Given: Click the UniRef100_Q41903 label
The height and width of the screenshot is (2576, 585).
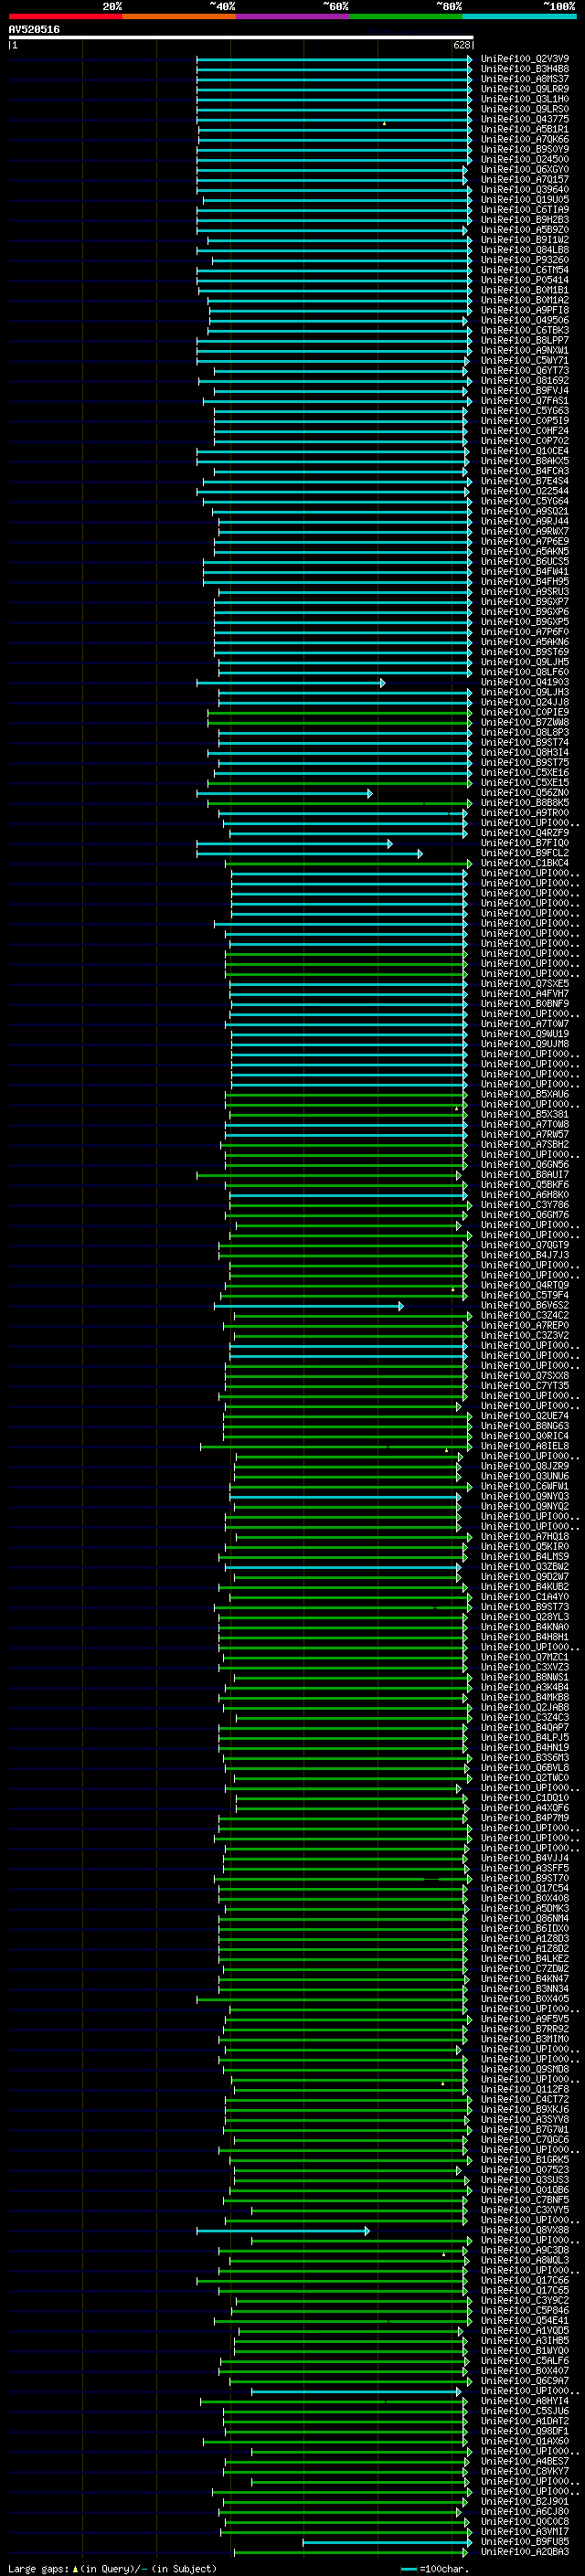Looking at the screenshot, I should 525,682.
